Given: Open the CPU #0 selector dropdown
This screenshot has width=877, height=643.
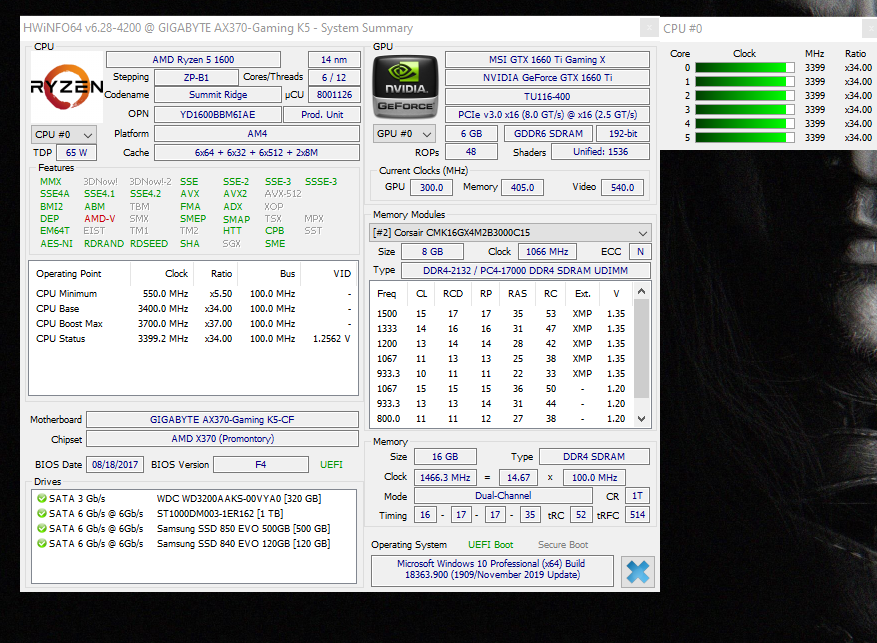Looking at the screenshot, I should 64,134.
